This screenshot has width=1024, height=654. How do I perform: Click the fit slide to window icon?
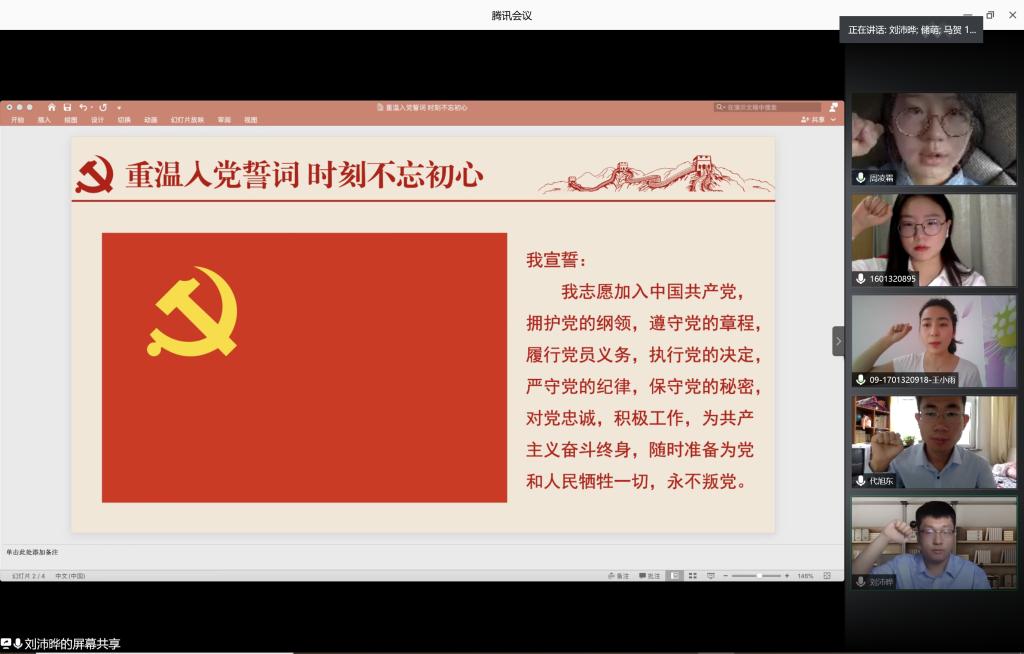click(x=827, y=576)
